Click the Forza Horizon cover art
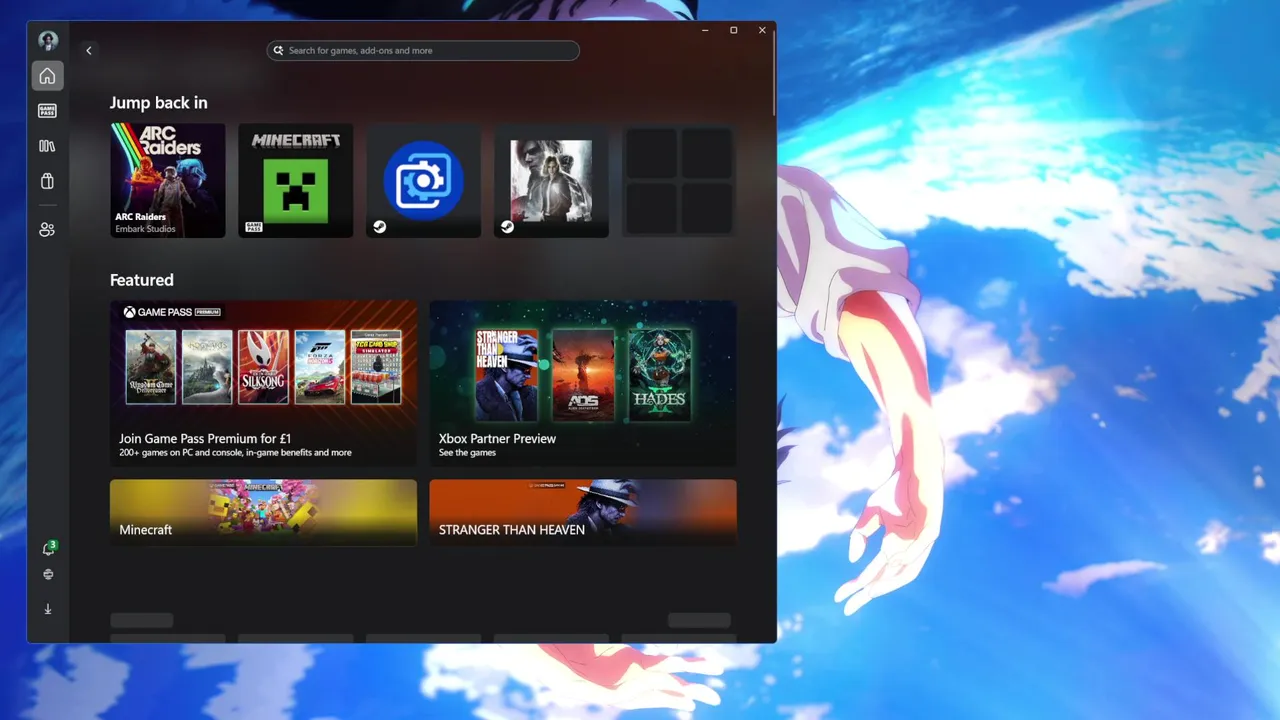This screenshot has width=1280, height=720. point(320,367)
